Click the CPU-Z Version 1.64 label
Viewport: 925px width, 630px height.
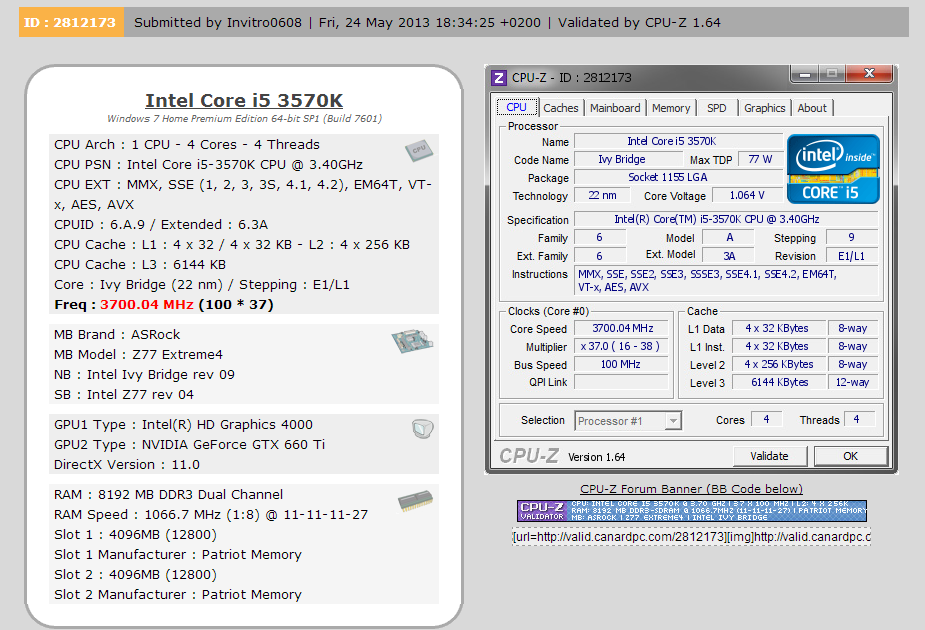coord(596,457)
